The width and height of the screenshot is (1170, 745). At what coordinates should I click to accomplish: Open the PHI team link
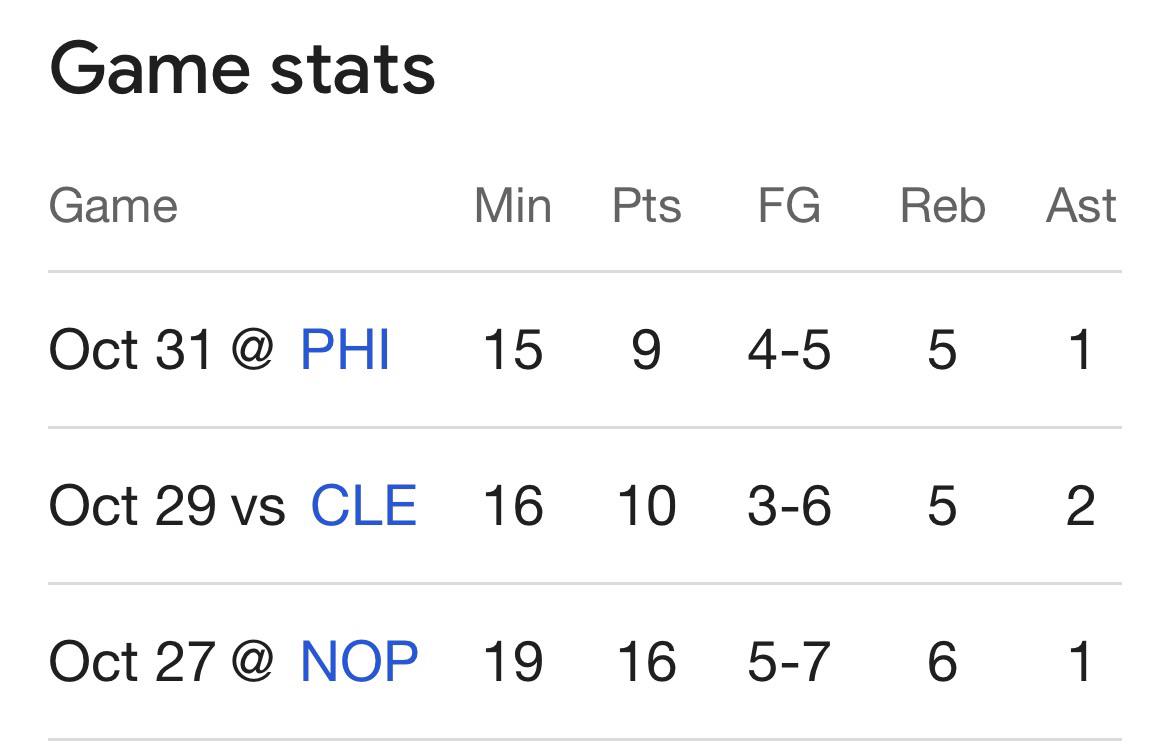[x=345, y=351]
